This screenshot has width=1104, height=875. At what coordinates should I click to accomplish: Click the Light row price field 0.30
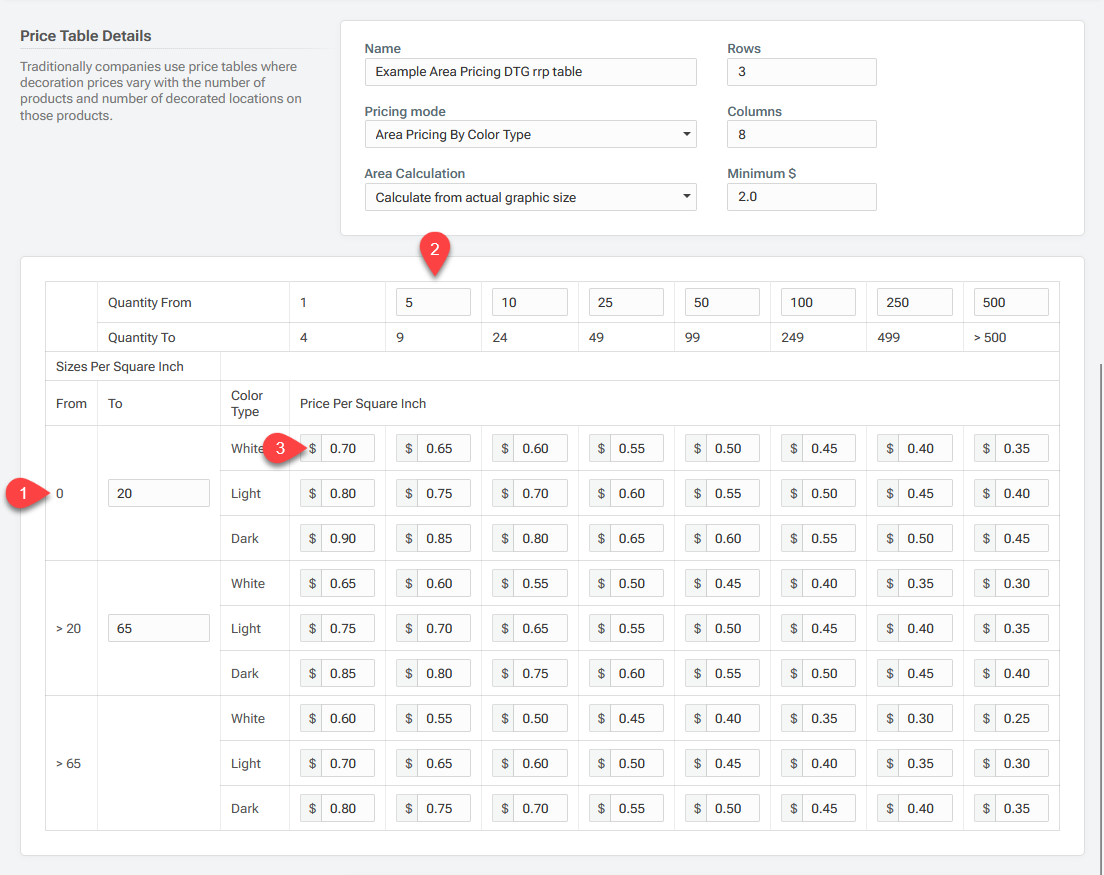pos(1010,763)
